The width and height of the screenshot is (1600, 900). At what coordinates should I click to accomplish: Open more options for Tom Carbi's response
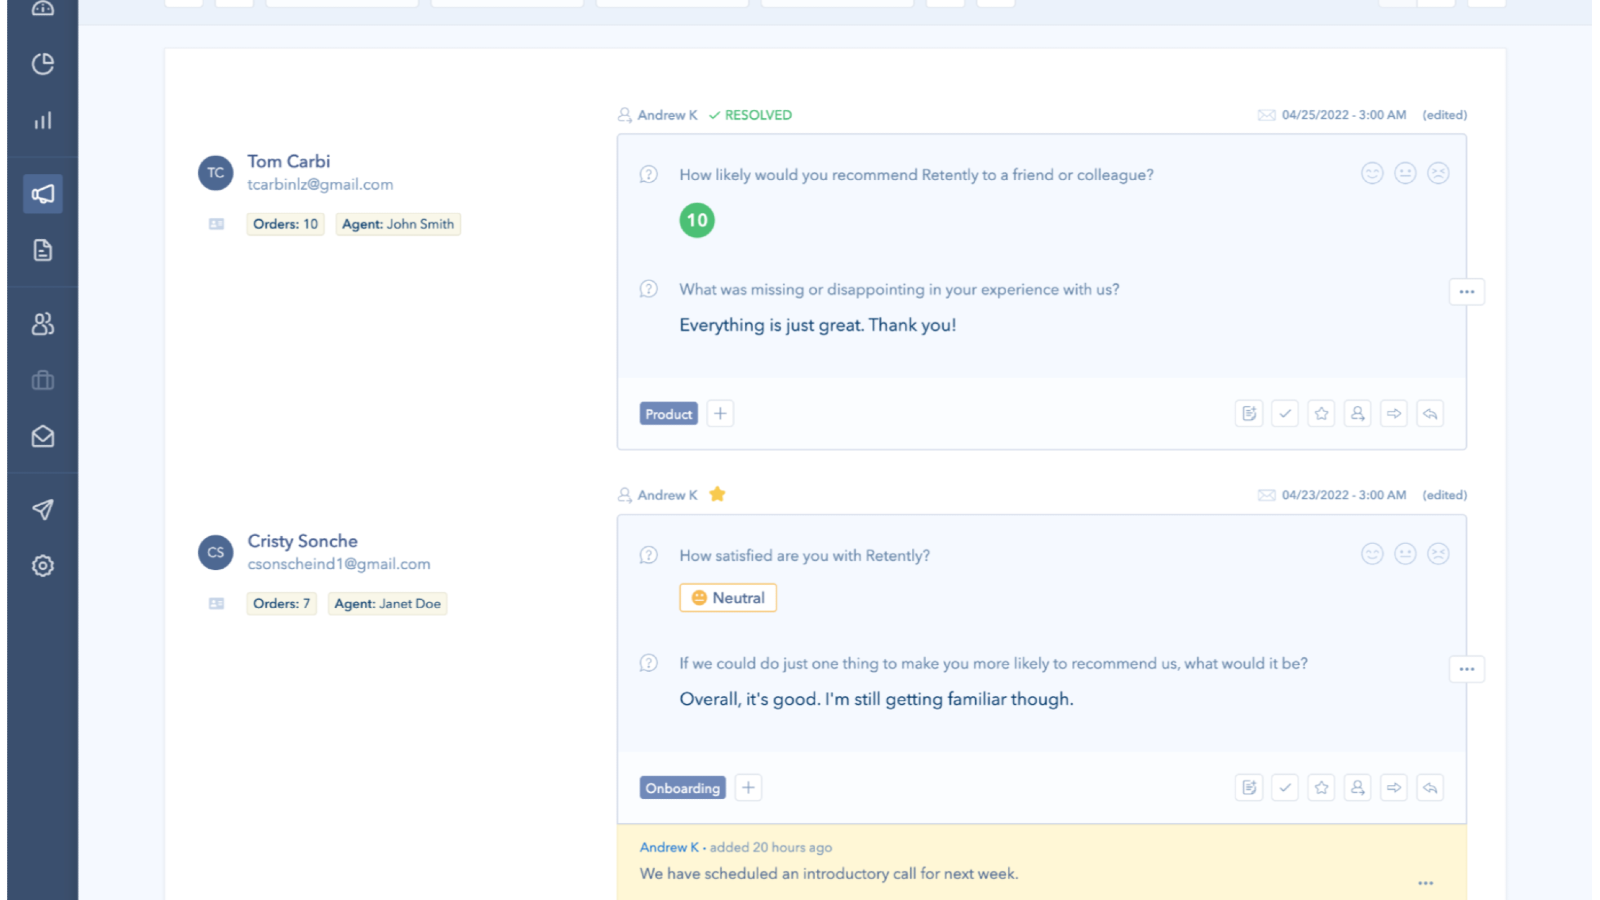[1466, 292]
